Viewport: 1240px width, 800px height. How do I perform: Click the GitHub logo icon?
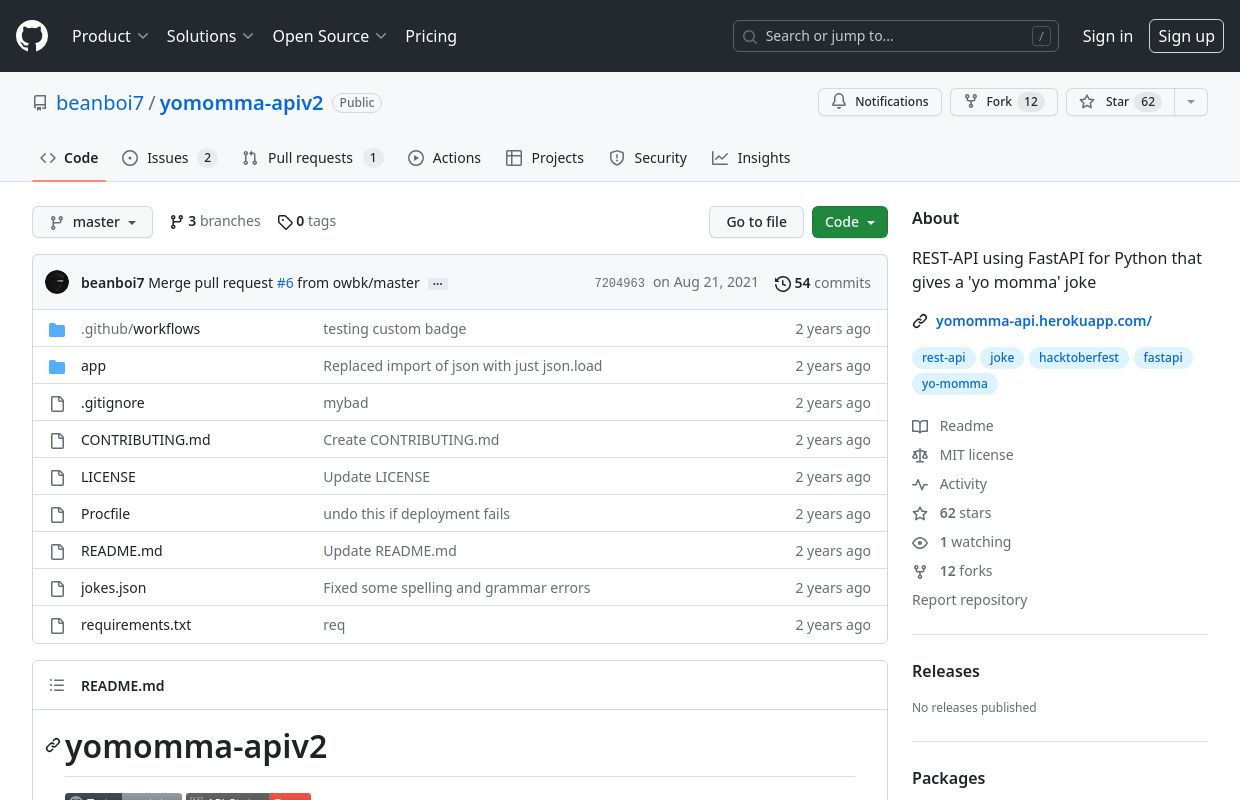tap(32, 36)
